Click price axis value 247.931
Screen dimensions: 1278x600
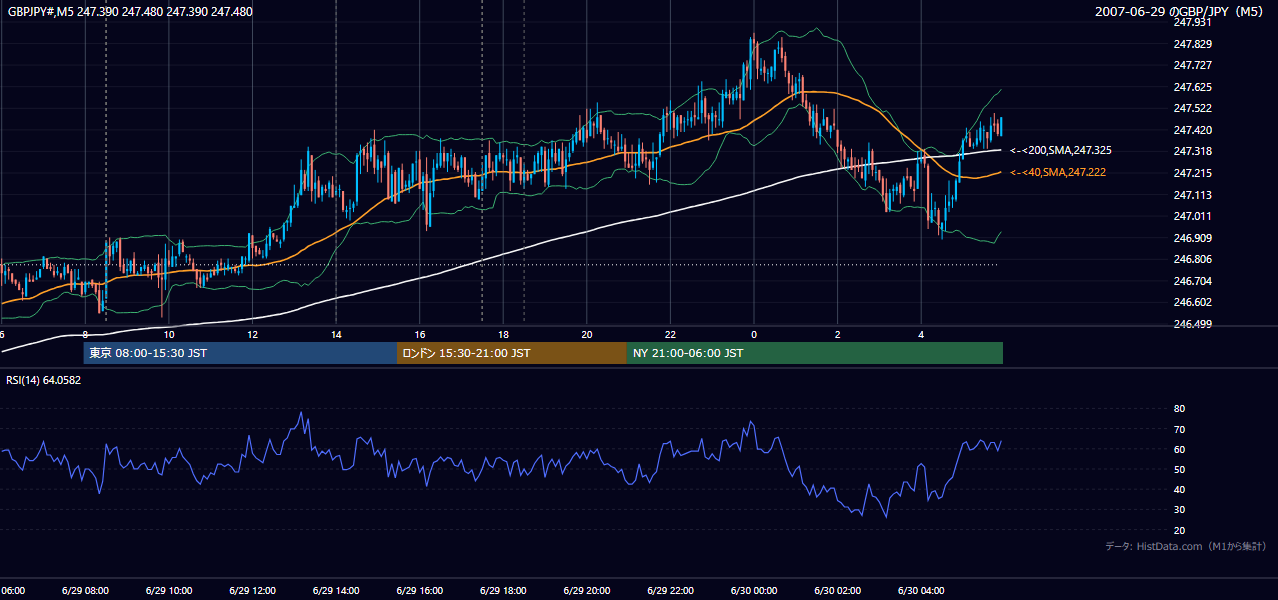(1192, 22)
